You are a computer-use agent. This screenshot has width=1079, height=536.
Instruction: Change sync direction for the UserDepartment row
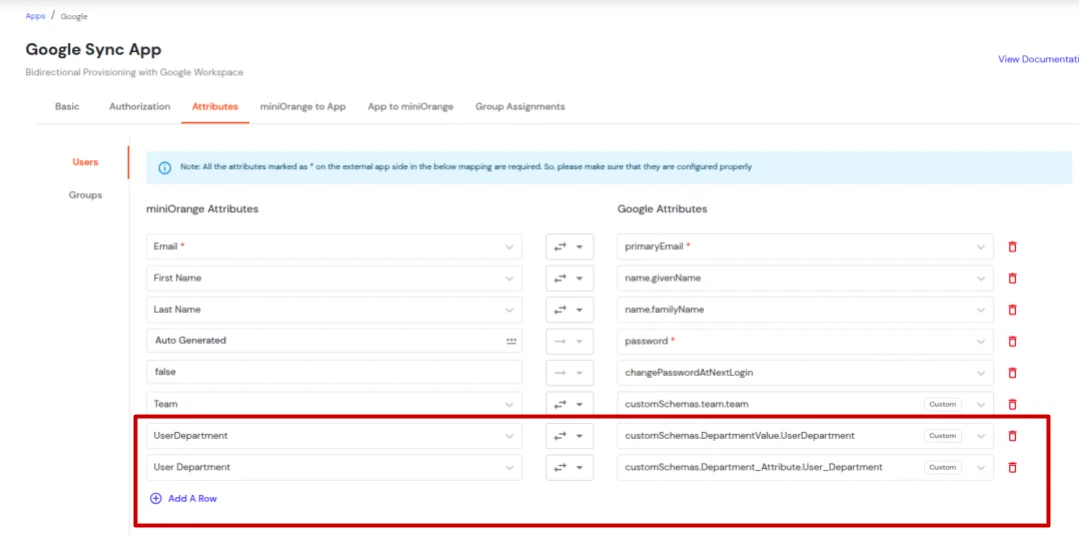[570, 436]
